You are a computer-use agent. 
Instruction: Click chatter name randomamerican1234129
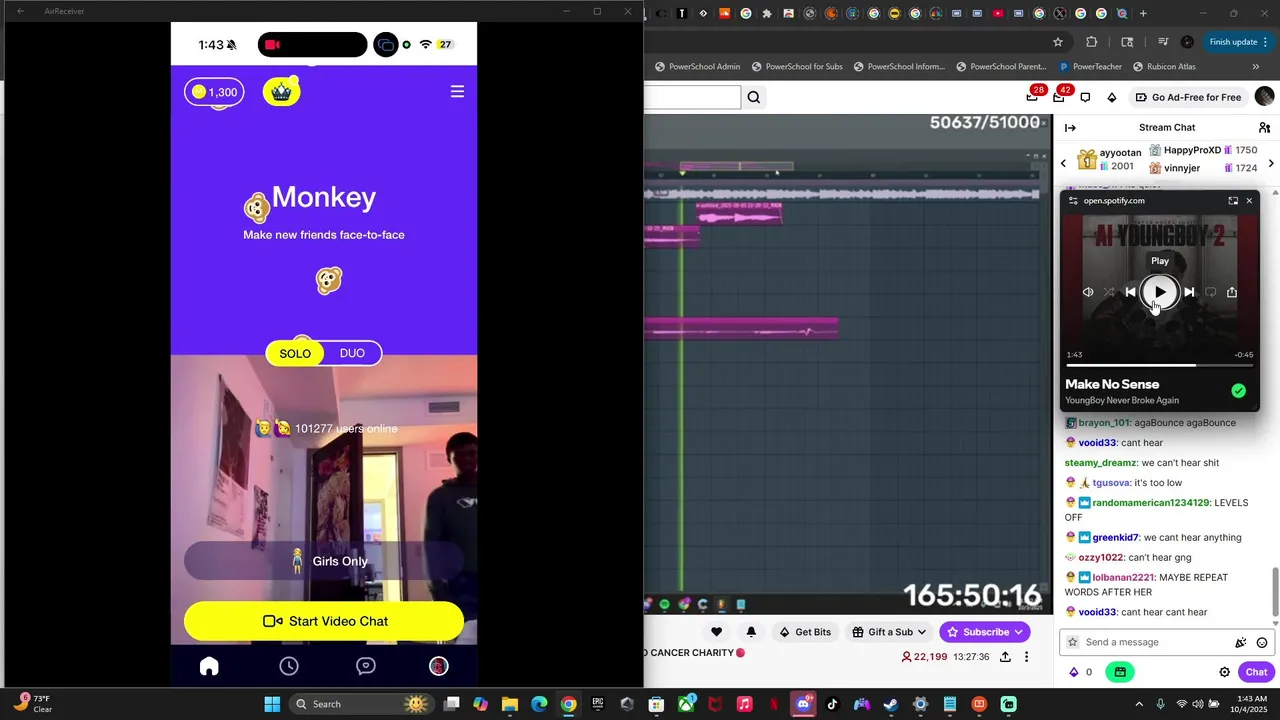click(1151, 502)
